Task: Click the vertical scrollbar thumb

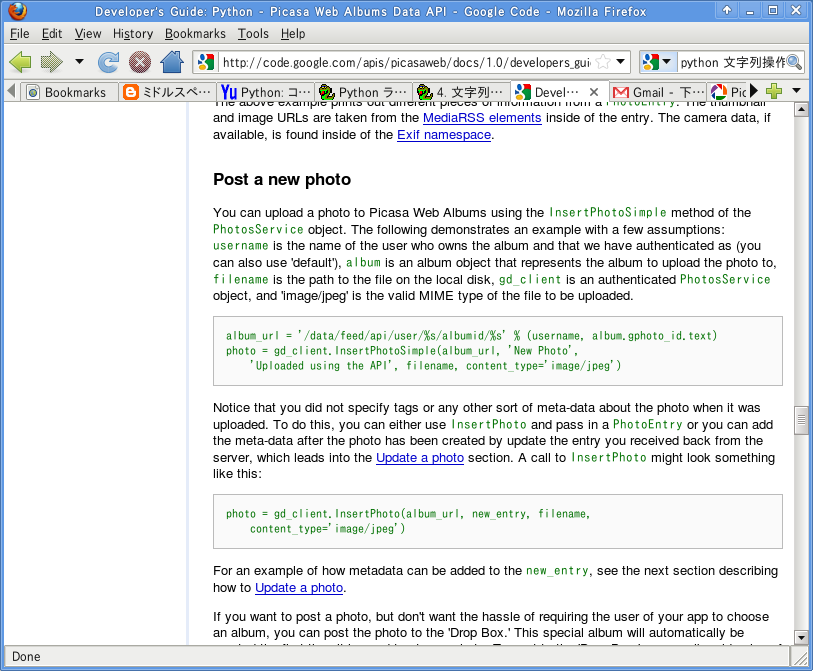Action: point(802,420)
